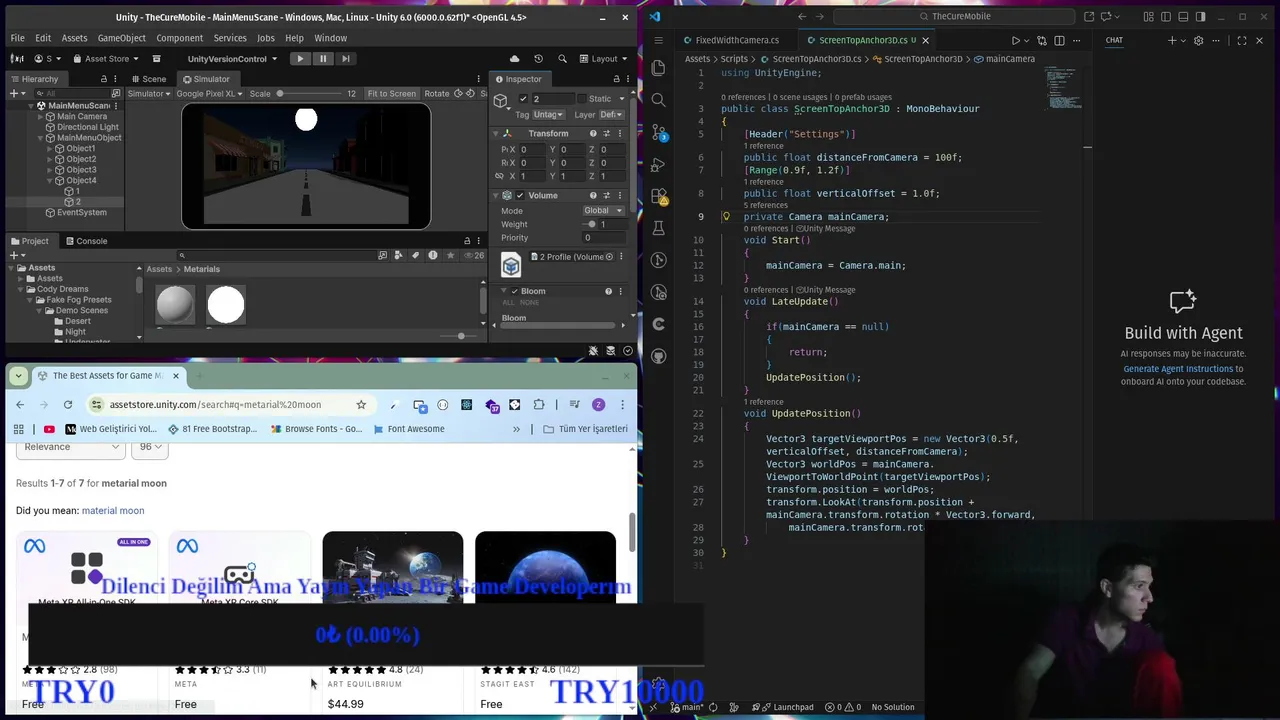The image size is (1280, 720).
Task: Adjust the Simulator Scale slider
Action: click(x=310, y=94)
